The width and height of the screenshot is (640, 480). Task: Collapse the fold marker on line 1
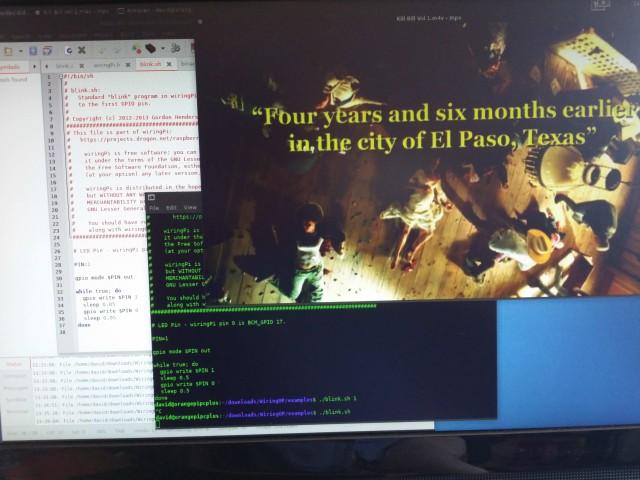pos(61,76)
